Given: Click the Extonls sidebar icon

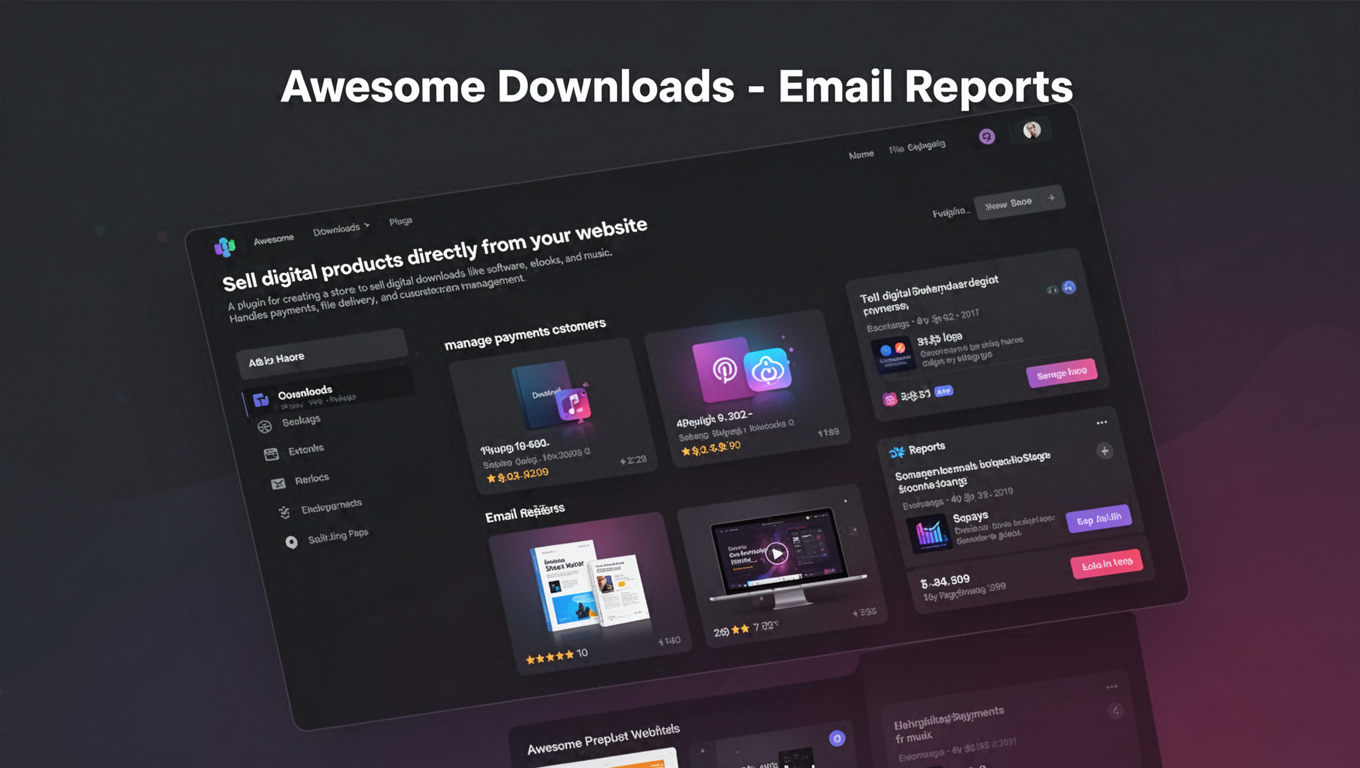Looking at the screenshot, I should 271,452.
